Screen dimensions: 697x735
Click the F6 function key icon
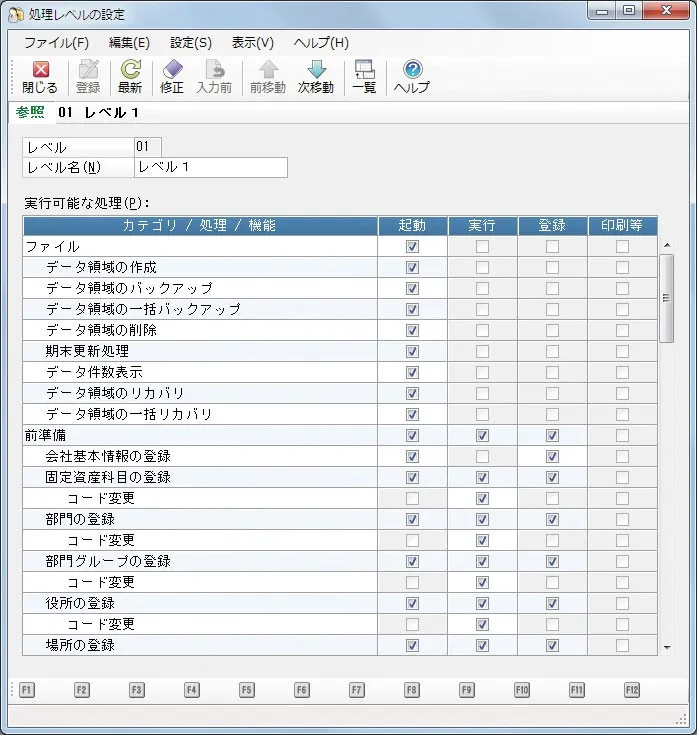tap(301, 690)
